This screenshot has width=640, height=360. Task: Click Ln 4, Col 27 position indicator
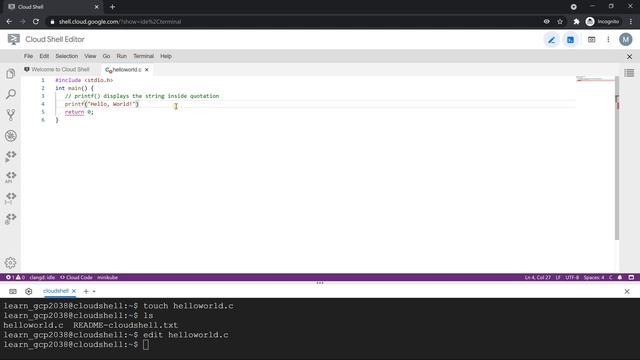538,277
